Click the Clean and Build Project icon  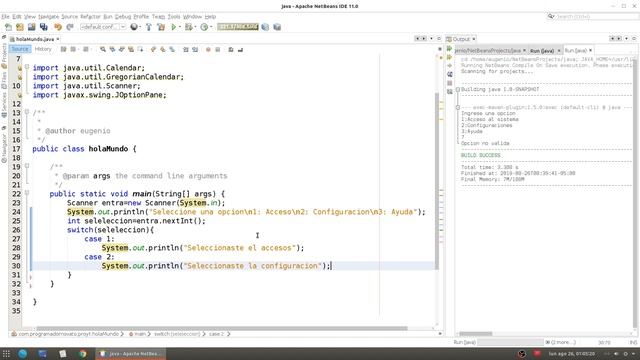161,27
